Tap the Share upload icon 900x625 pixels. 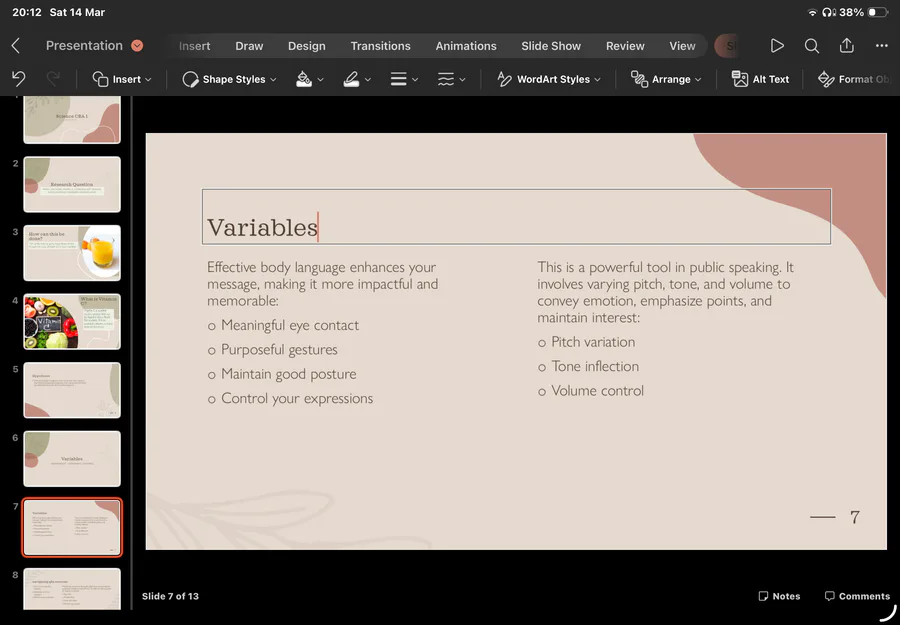847,45
